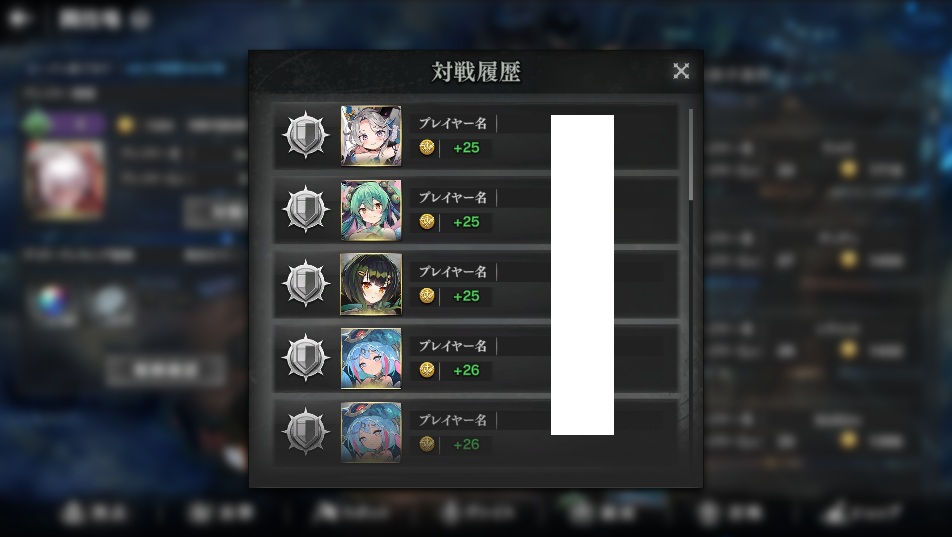952x537 pixels.
Task: Open the black-haired character portrait with hair clip
Action: pos(371,284)
